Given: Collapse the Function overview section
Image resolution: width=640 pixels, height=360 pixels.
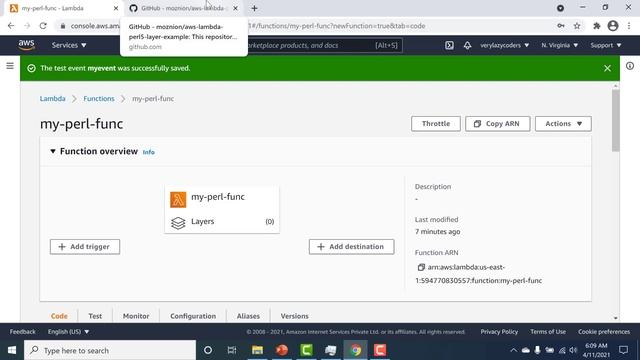Looking at the screenshot, I should pos(53,151).
